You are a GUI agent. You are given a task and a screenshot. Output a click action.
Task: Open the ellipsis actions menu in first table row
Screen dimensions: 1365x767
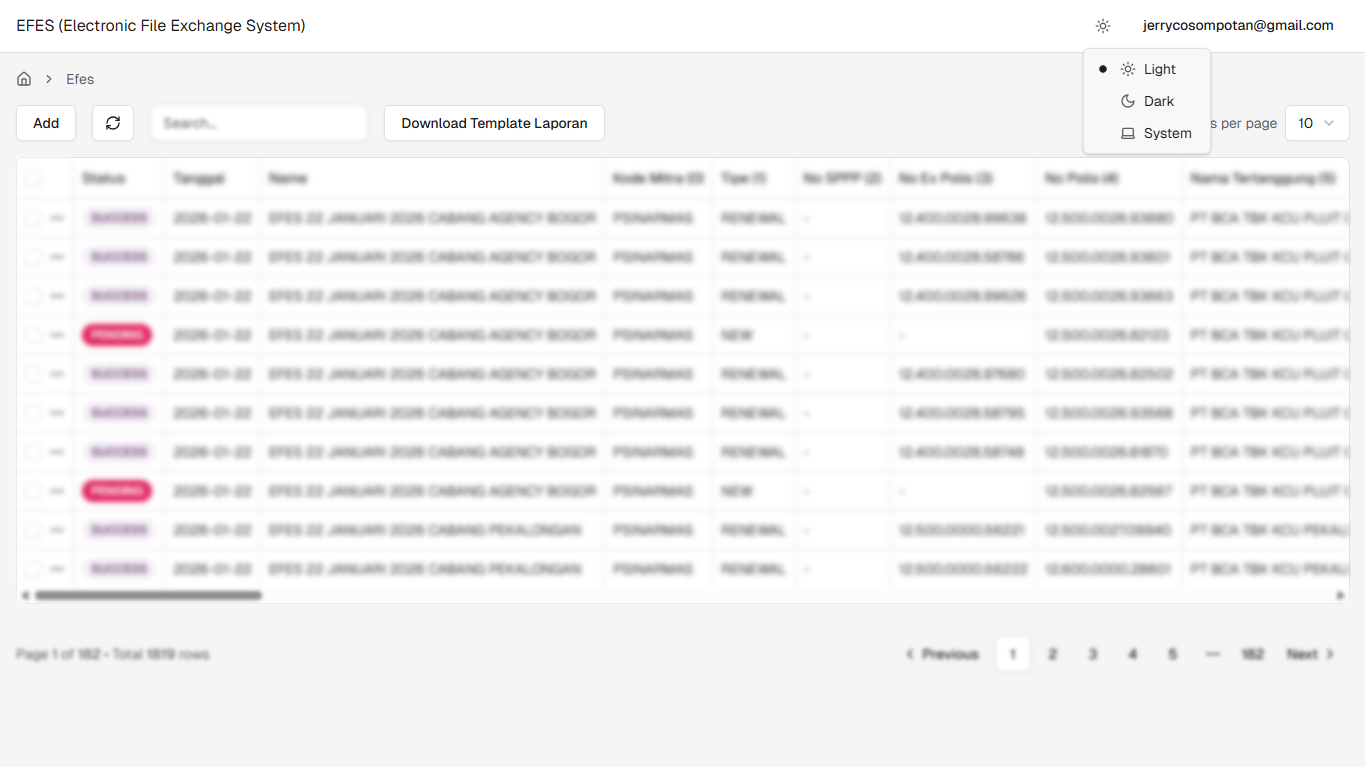pos(57,218)
